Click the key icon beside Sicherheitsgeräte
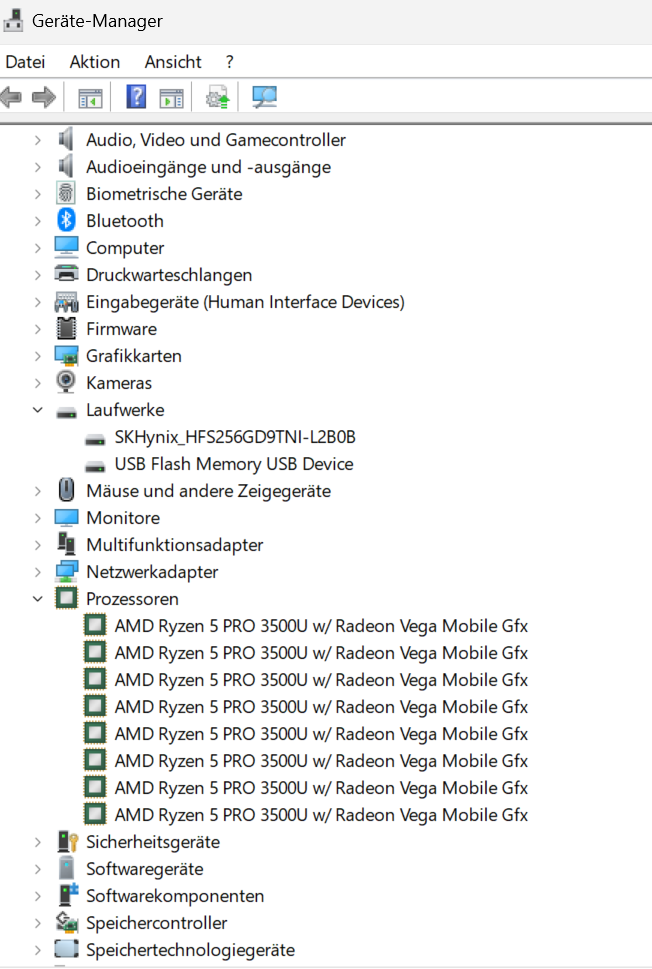This screenshot has width=652, height=969. click(x=67, y=841)
